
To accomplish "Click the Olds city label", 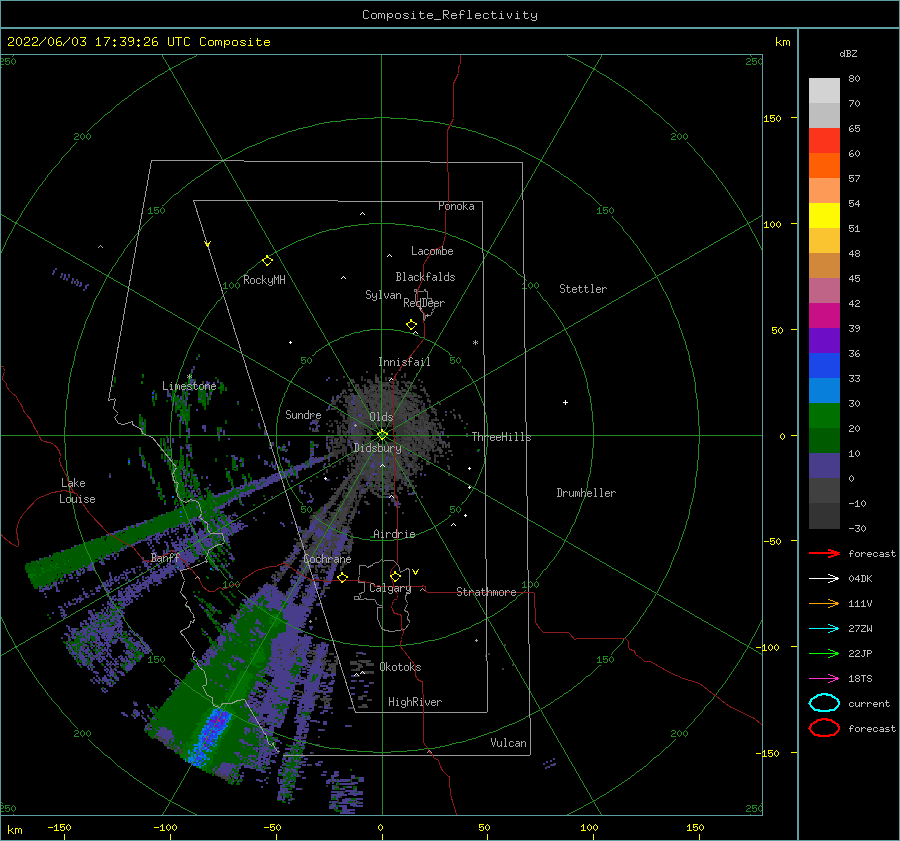I will (381, 417).
